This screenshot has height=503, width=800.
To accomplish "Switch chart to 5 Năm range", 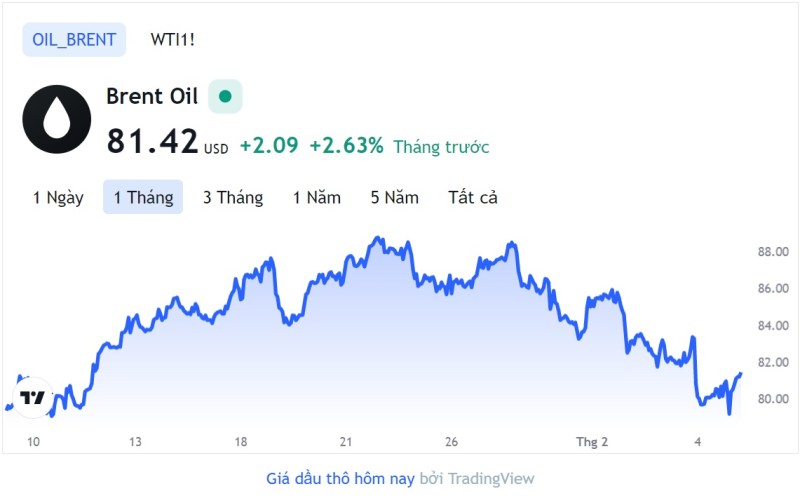I will [x=395, y=197].
